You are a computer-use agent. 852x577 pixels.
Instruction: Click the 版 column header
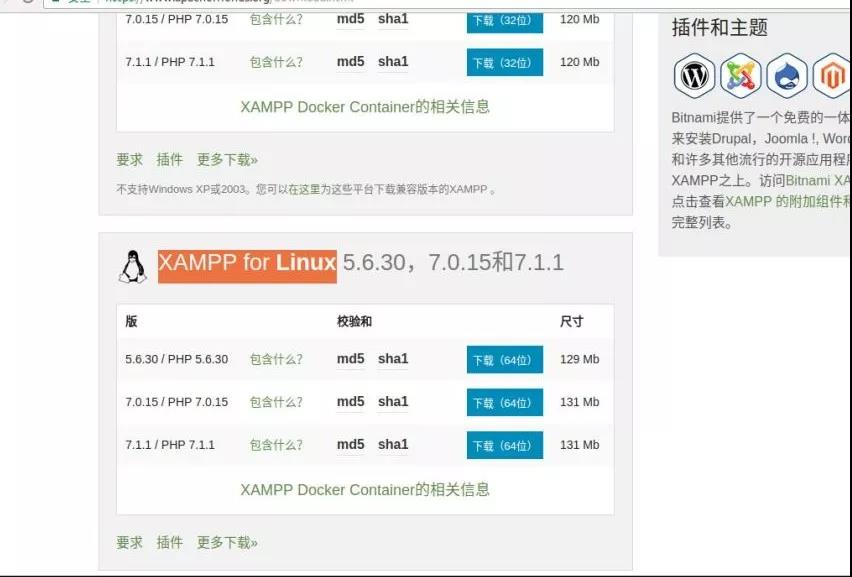click(131, 322)
